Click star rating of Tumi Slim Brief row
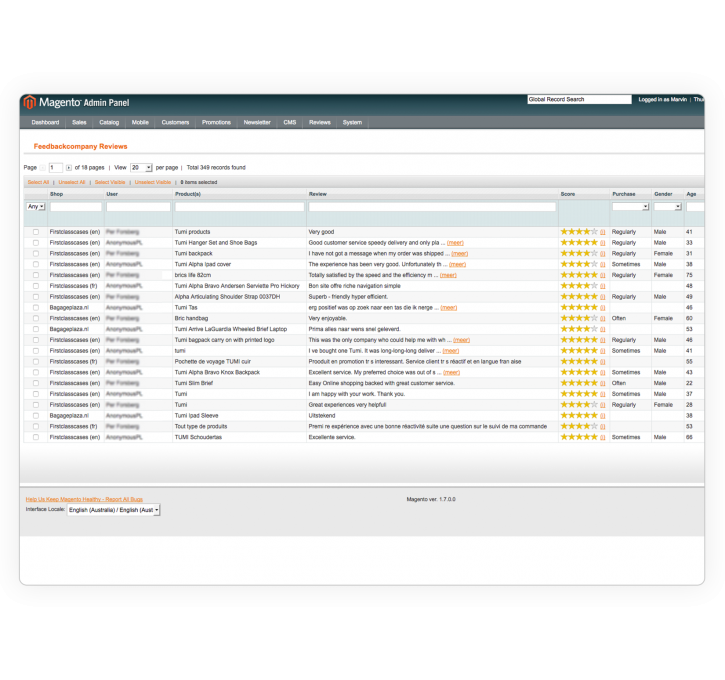The height and width of the screenshot is (680, 725). pyautogui.click(x=579, y=383)
